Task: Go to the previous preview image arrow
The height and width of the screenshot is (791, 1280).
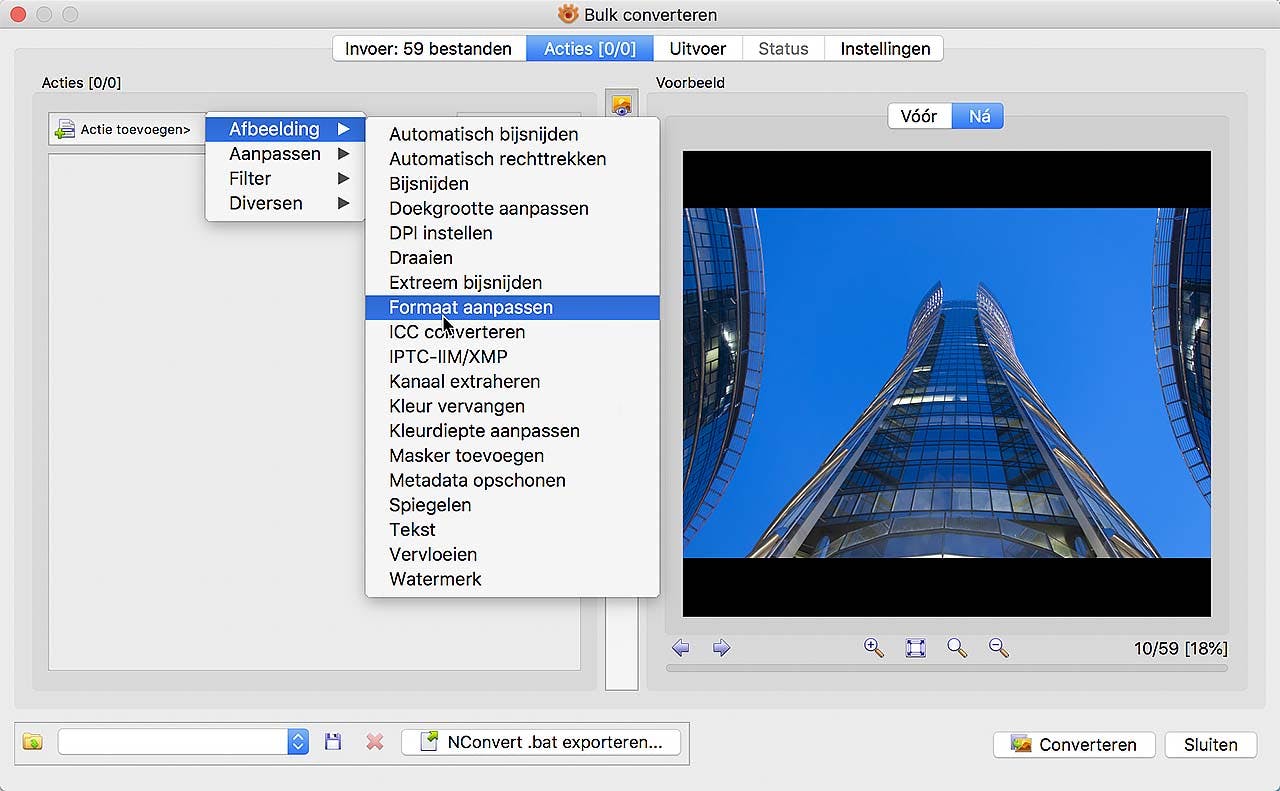Action: (x=681, y=648)
